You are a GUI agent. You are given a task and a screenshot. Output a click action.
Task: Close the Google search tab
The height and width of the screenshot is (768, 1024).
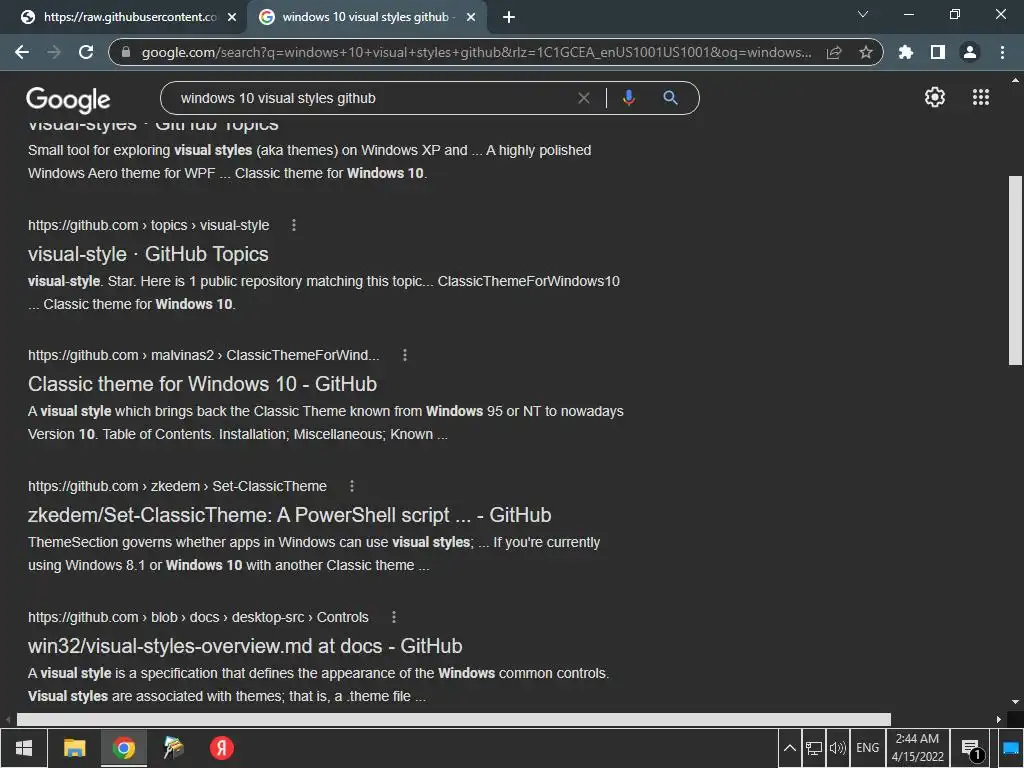471,18
